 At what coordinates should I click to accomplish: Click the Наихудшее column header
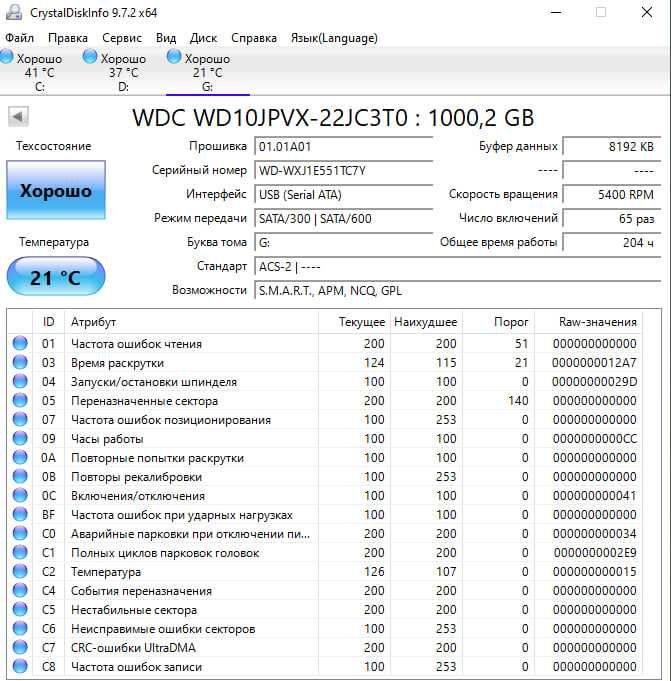426,322
